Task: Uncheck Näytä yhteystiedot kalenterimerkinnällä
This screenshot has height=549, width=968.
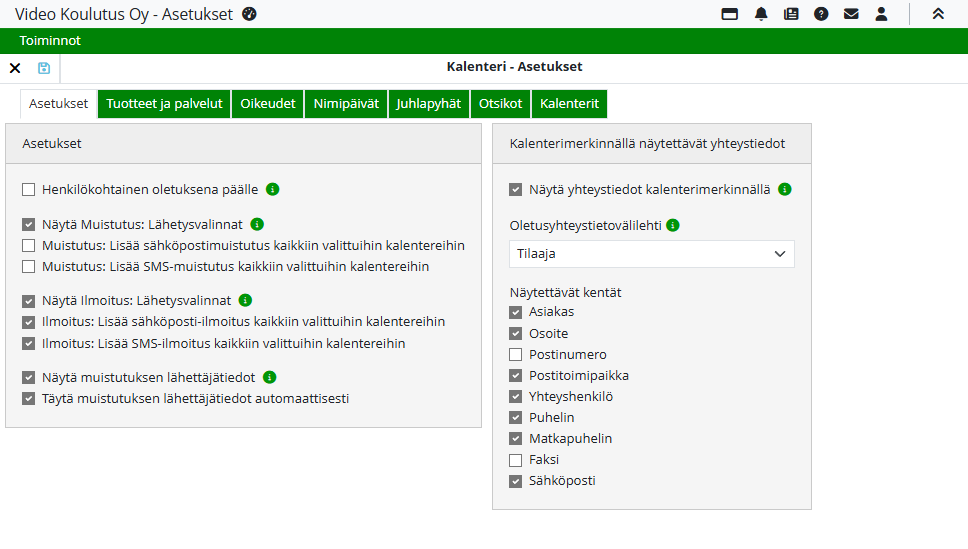Action: tap(516, 189)
